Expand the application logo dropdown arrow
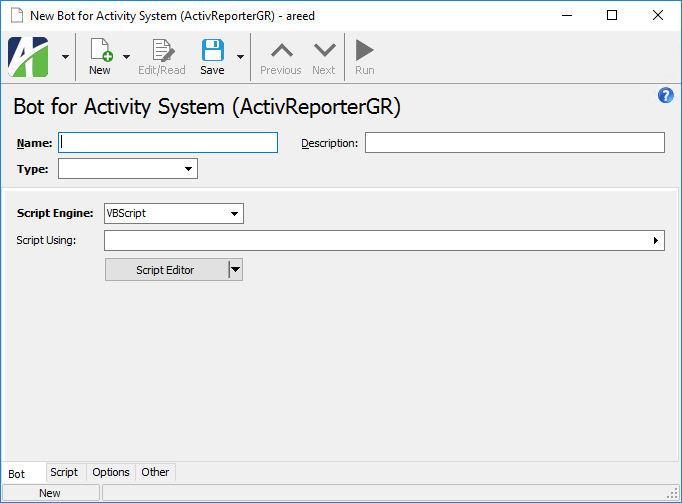This screenshot has height=503, width=682. point(65,57)
